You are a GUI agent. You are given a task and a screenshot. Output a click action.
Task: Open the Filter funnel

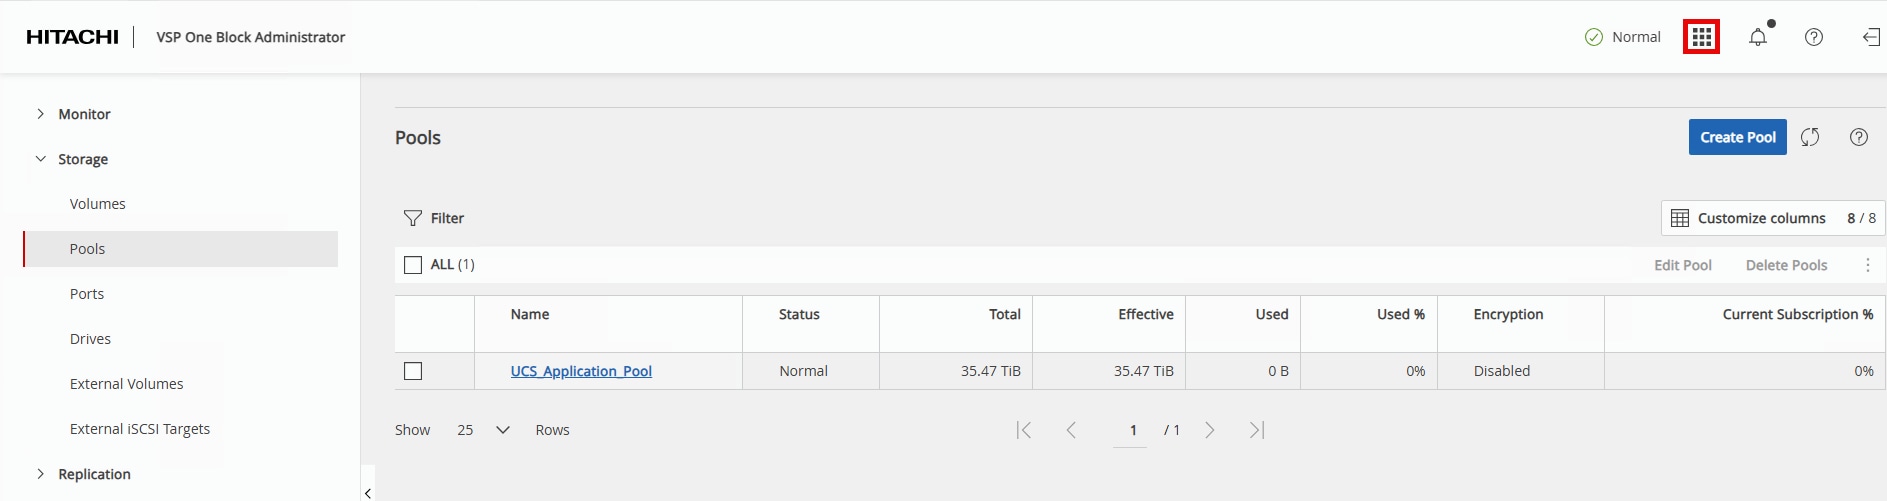(x=413, y=218)
